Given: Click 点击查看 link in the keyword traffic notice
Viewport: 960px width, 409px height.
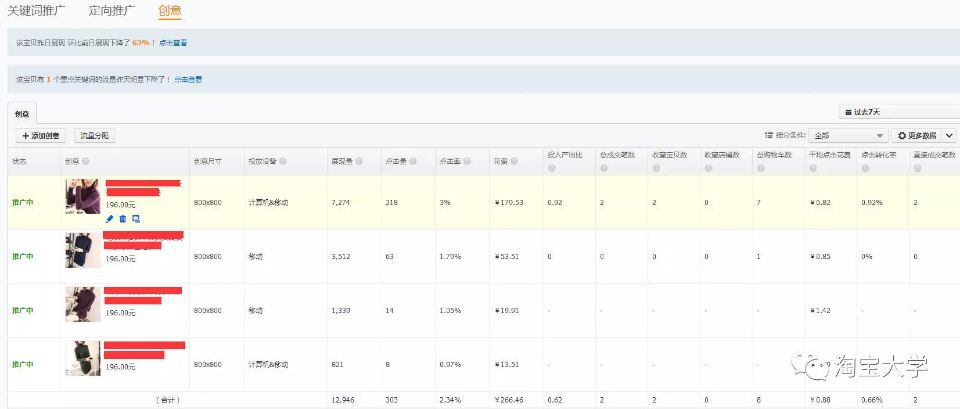Looking at the screenshot, I should 188,79.
